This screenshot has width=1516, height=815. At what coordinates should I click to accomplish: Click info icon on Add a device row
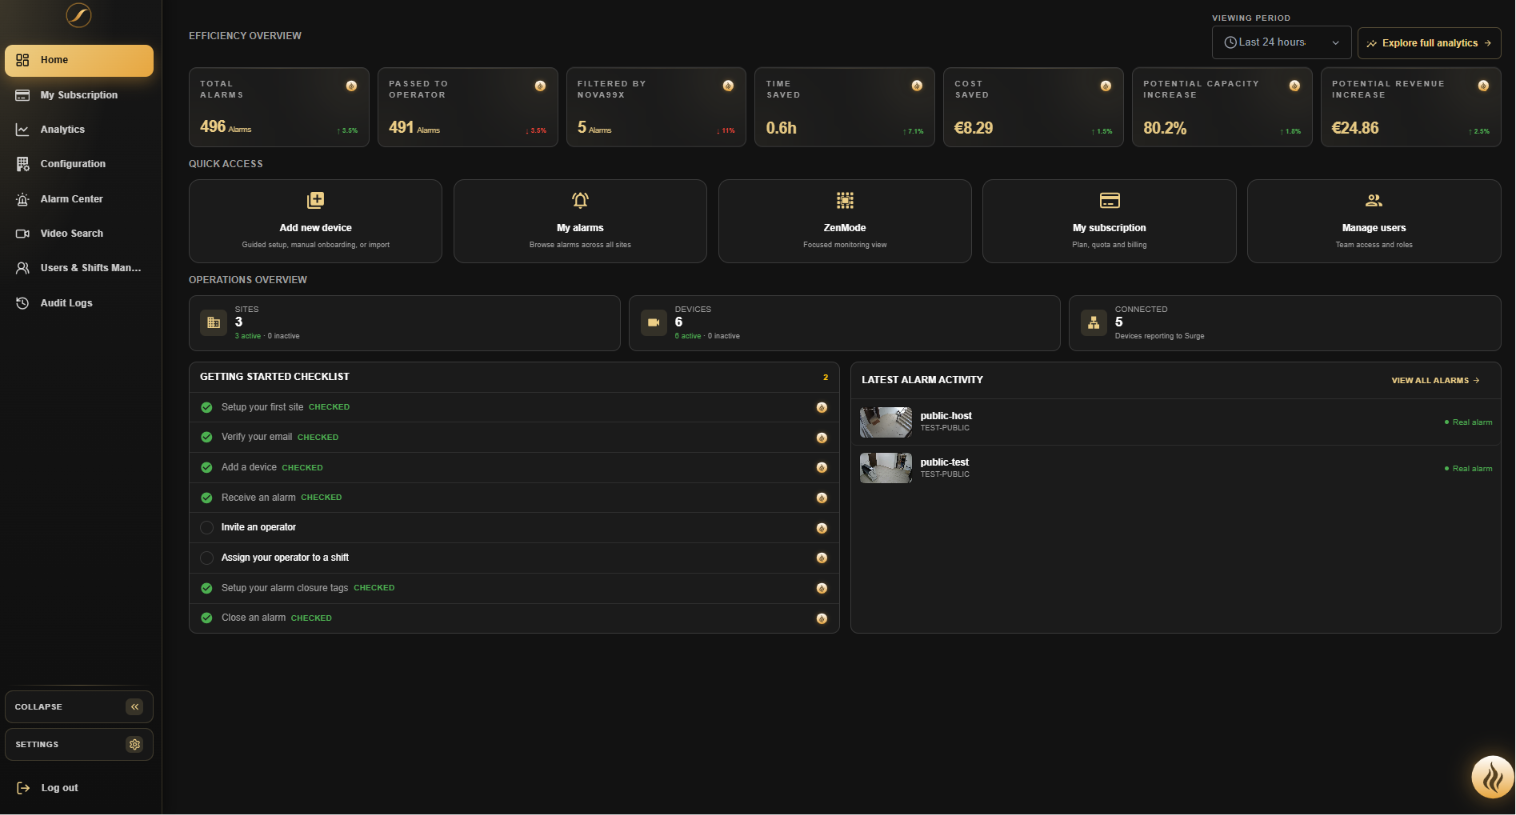click(x=821, y=468)
